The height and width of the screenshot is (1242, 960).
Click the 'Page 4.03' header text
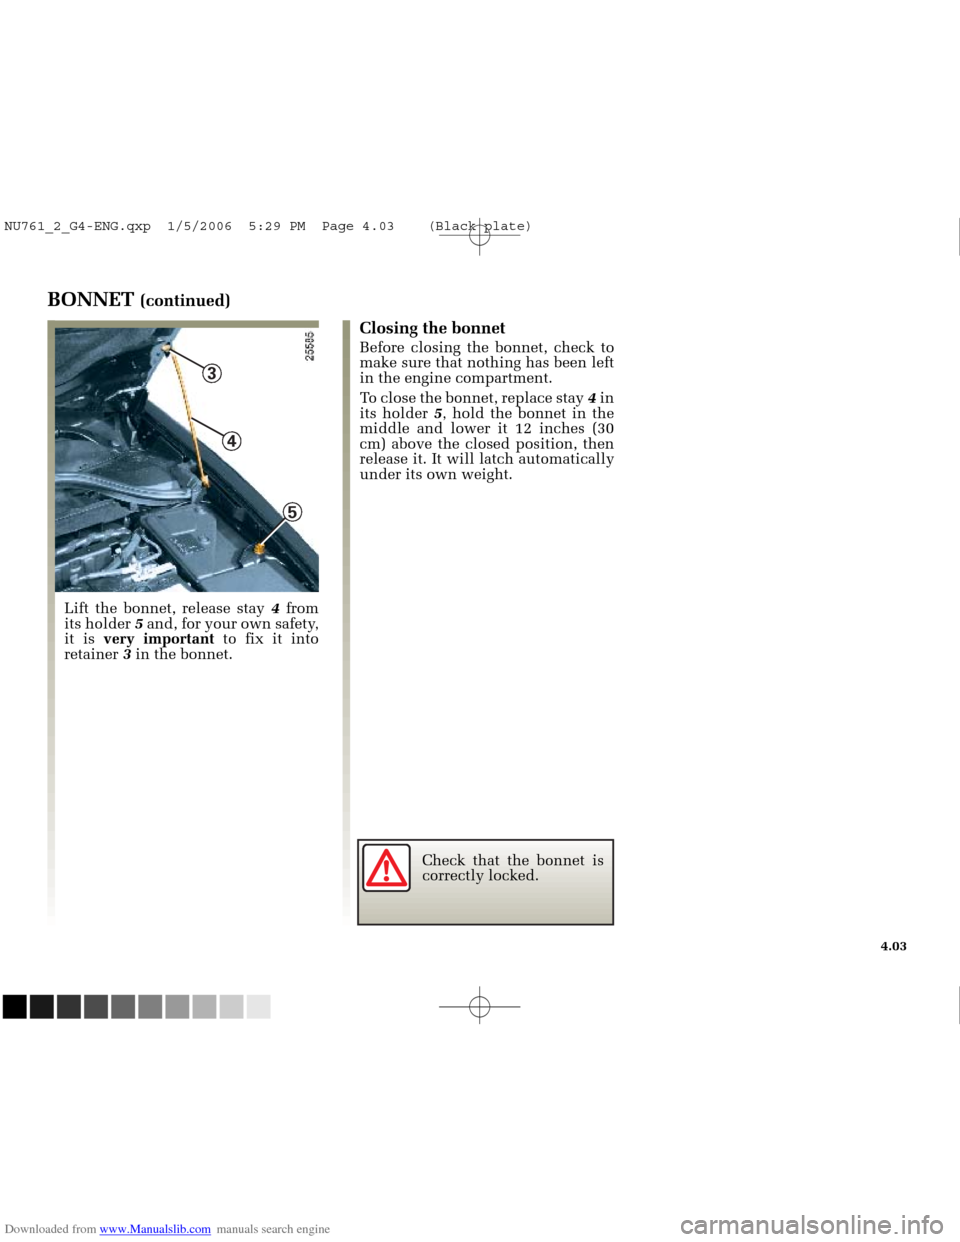click(358, 227)
